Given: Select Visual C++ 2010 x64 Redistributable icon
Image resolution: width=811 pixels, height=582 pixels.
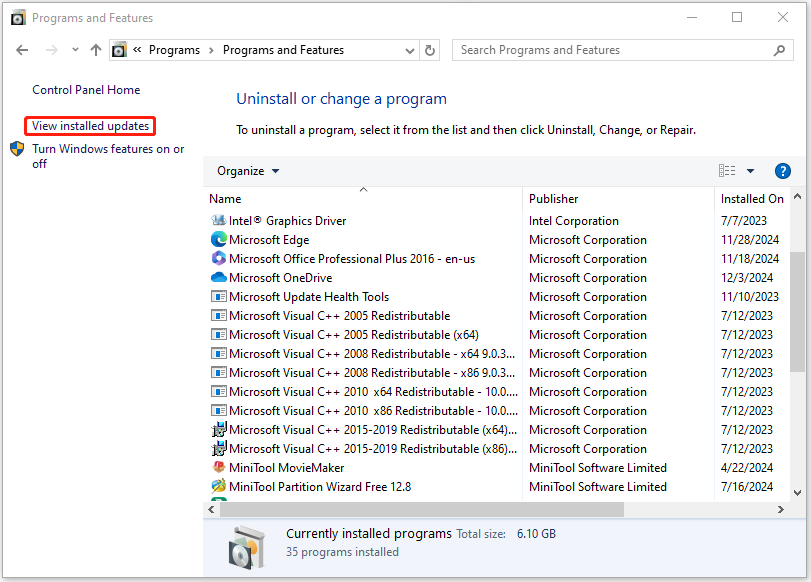Looking at the screenshot, I should 219,392.
